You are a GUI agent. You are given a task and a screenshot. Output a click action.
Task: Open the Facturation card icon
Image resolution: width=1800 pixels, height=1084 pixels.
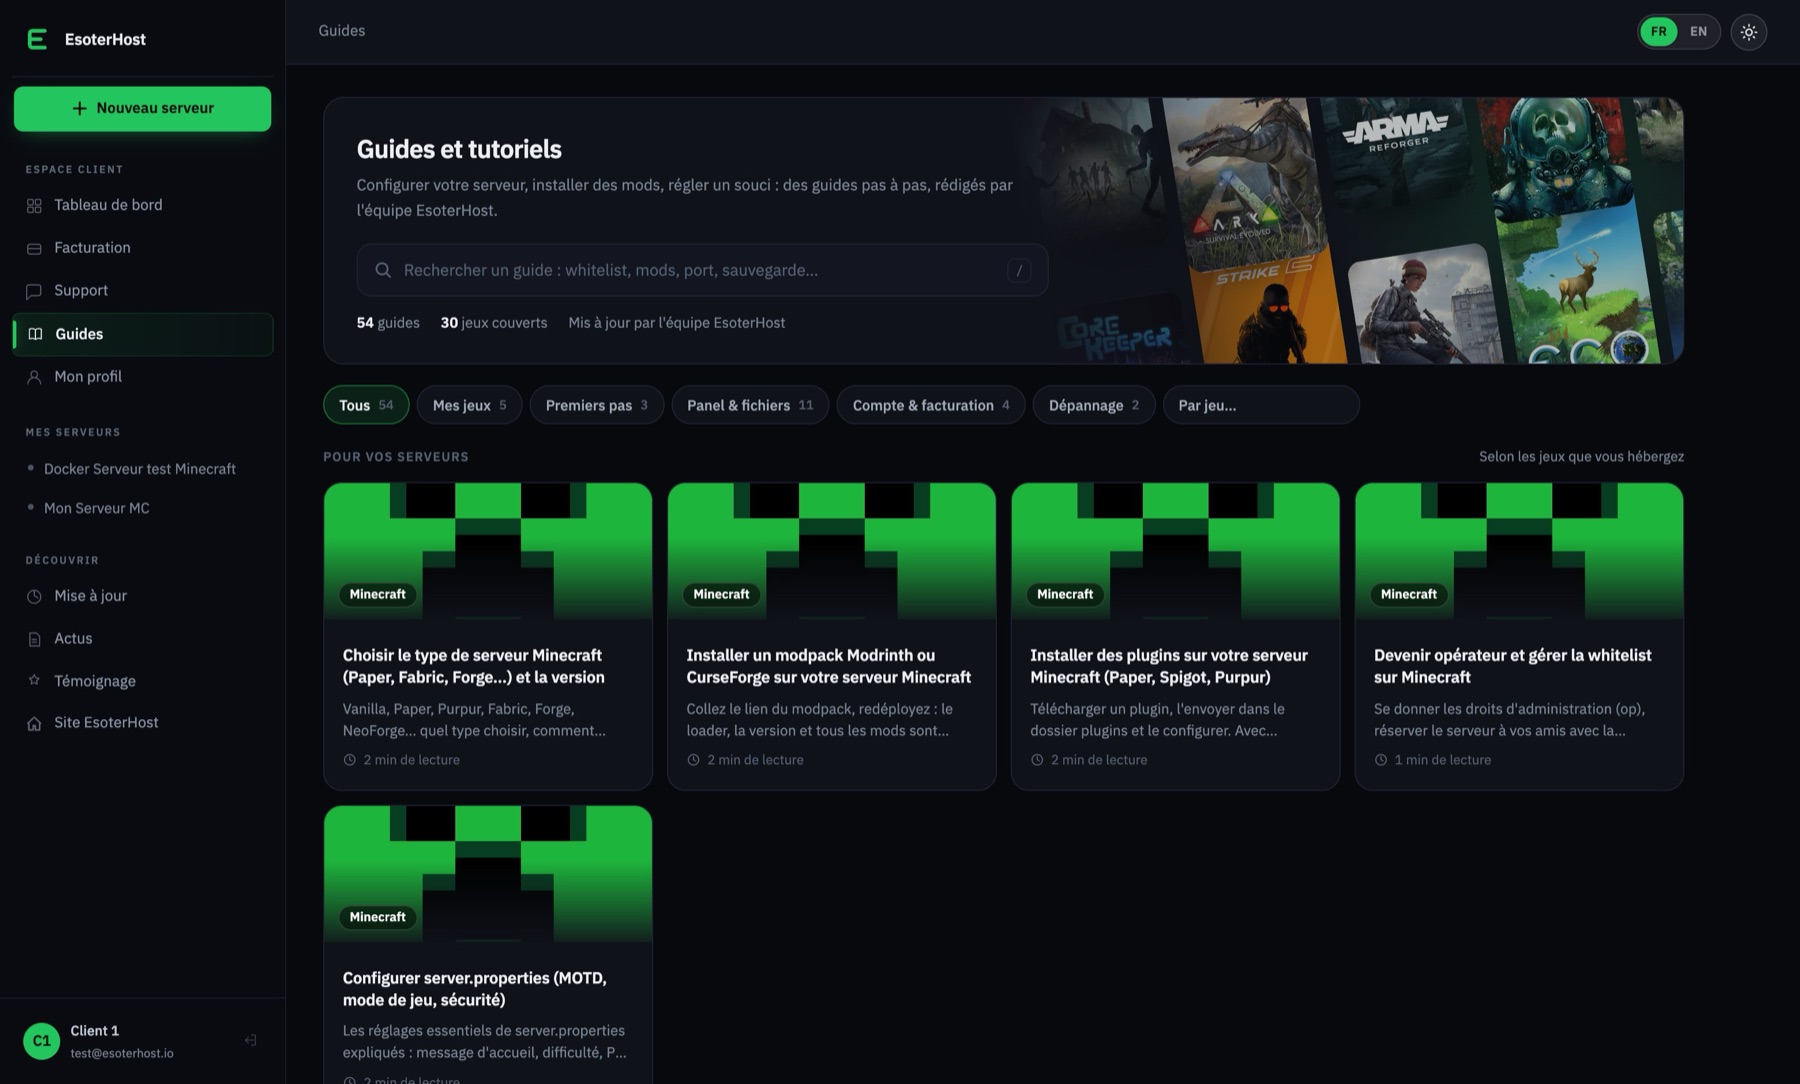tap(34, 248)
